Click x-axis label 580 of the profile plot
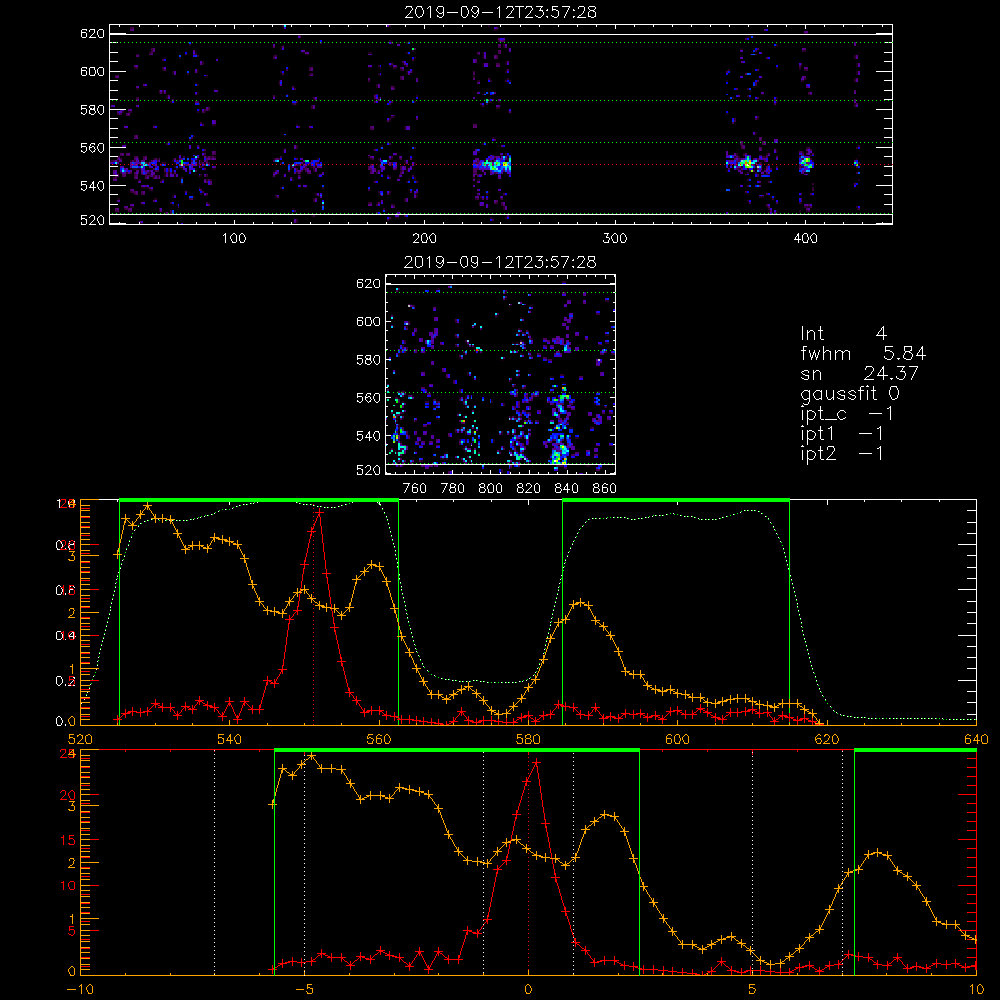 coord(528,740)
